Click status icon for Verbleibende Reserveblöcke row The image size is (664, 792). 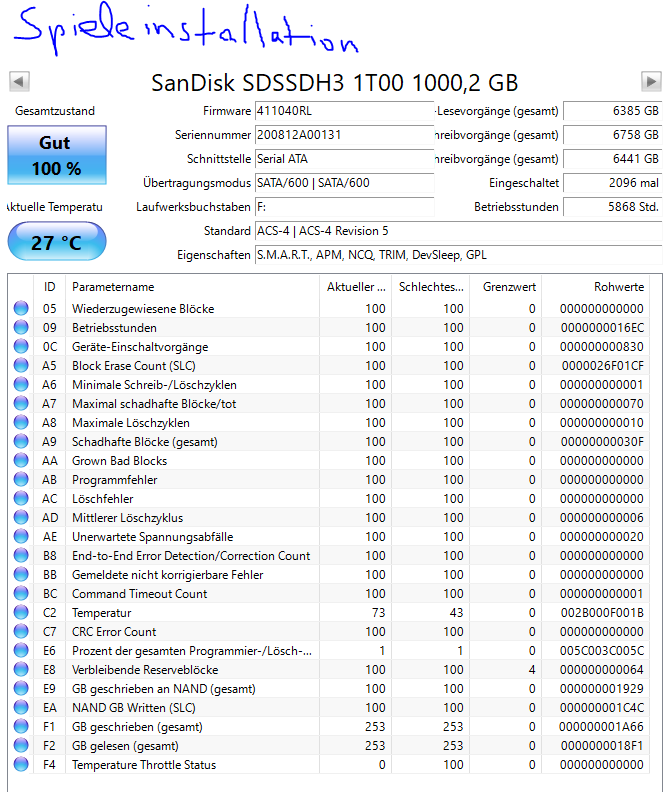tap(21, 669)
